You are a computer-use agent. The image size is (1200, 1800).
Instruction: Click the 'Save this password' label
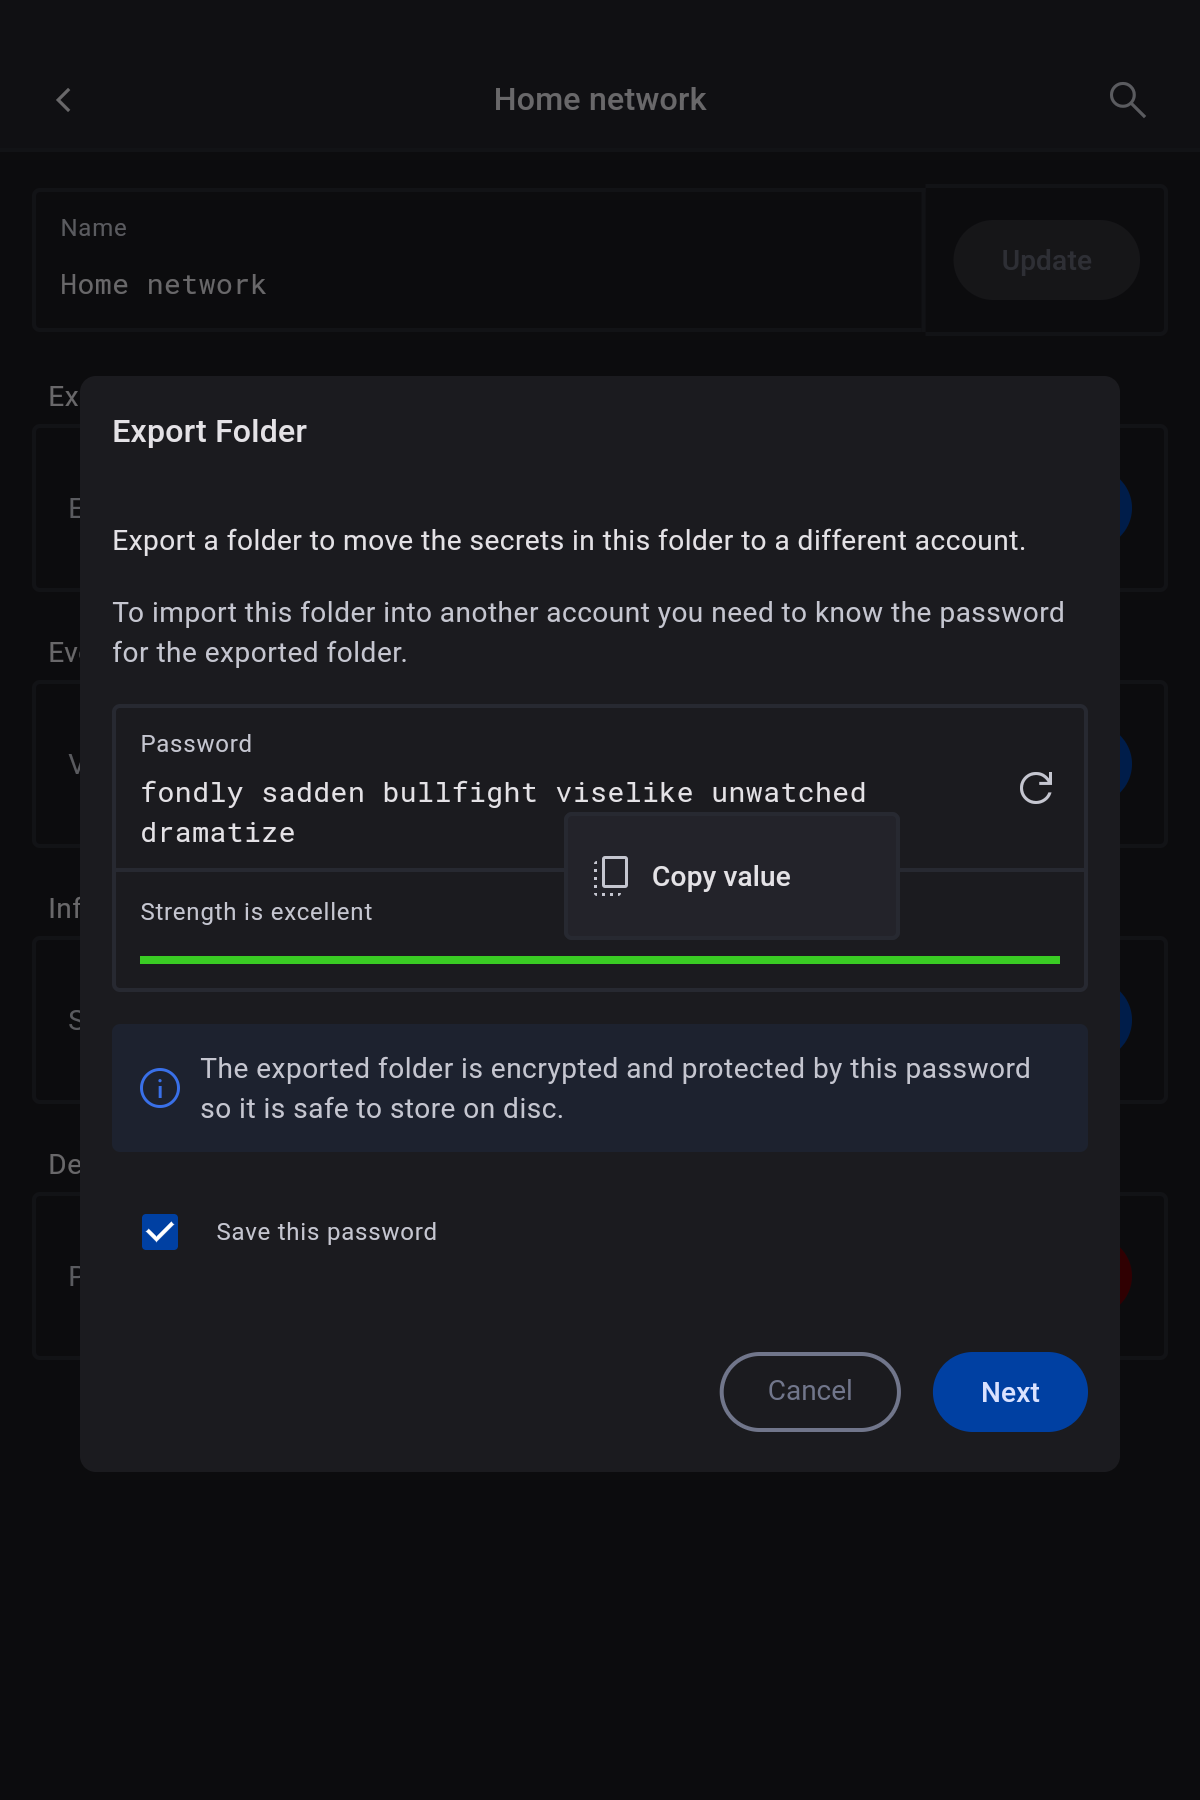[326, 1232]
